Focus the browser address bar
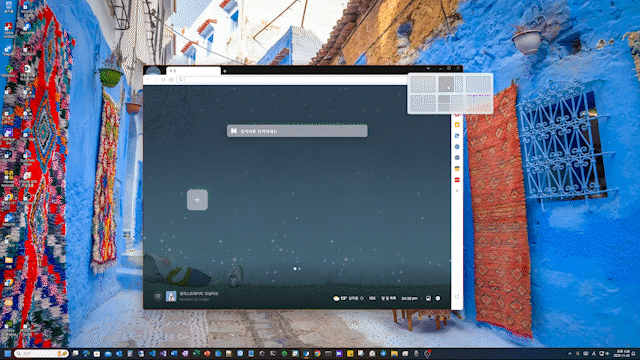 292,80
